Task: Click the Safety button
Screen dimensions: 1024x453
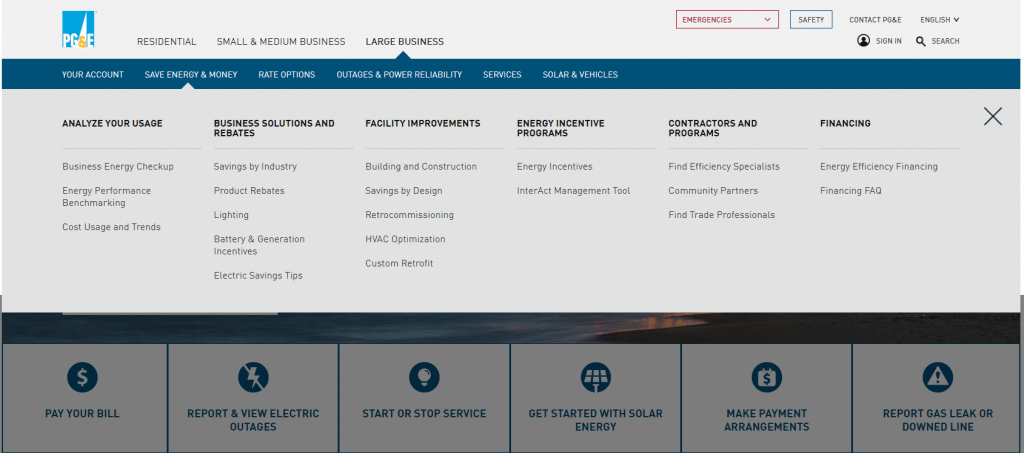Action: 811,20
